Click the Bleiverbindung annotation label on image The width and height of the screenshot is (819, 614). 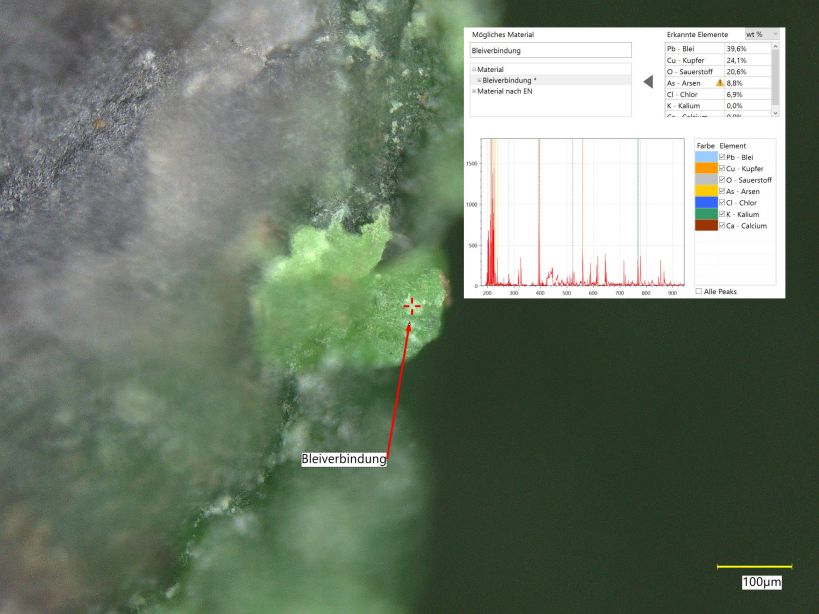344,459
